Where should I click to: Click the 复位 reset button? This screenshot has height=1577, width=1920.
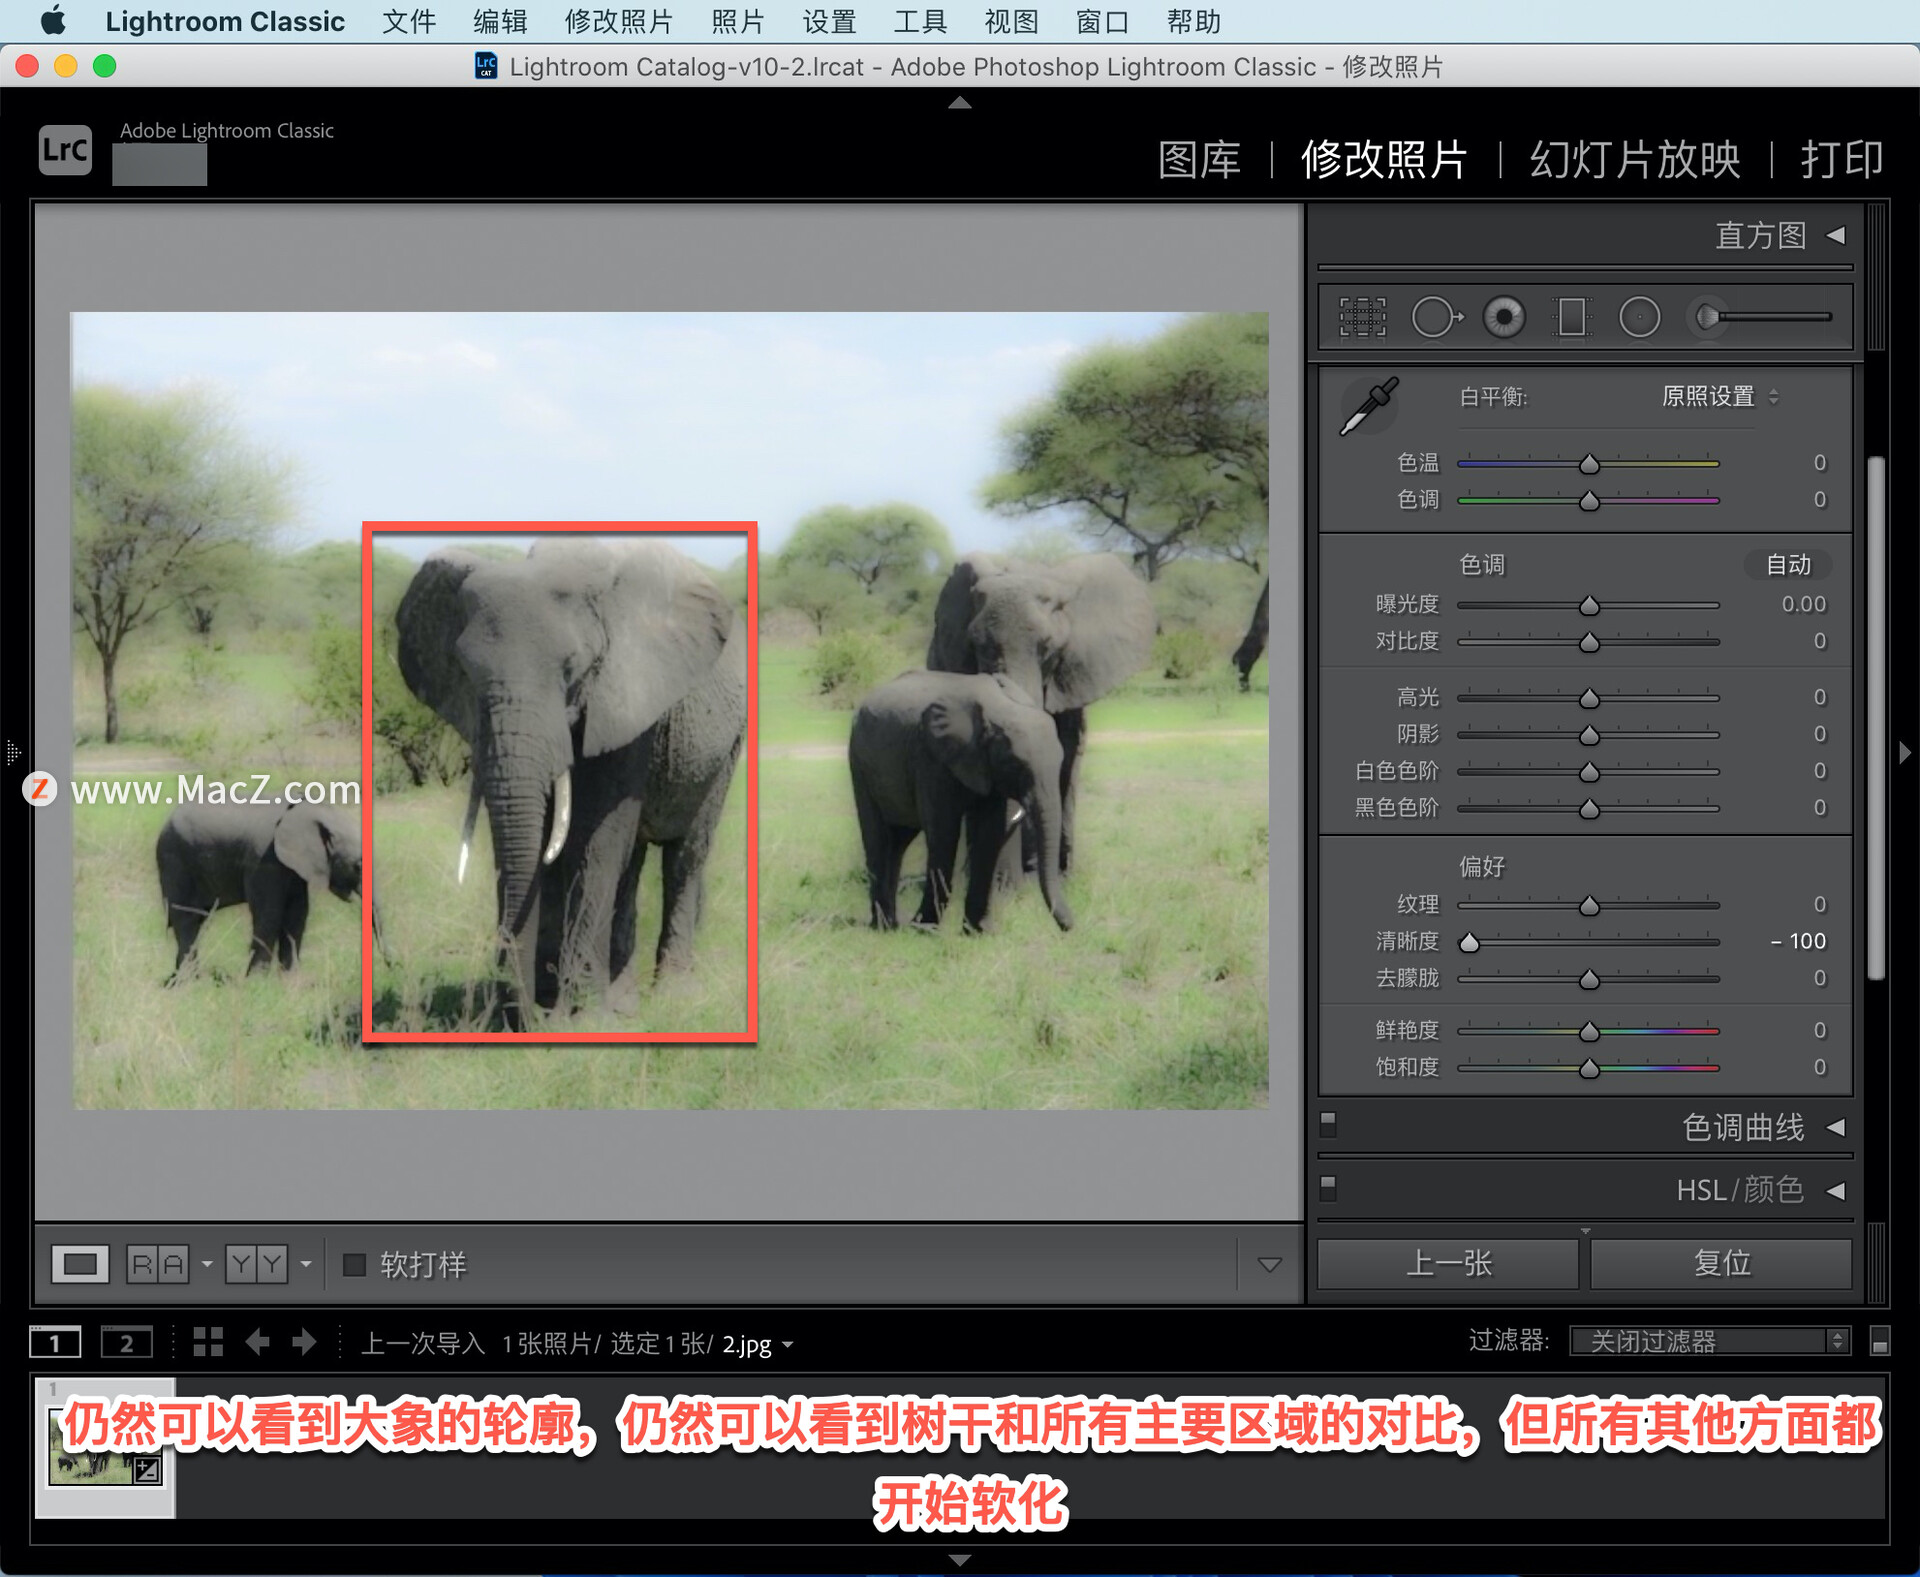coord(1721,1264)
